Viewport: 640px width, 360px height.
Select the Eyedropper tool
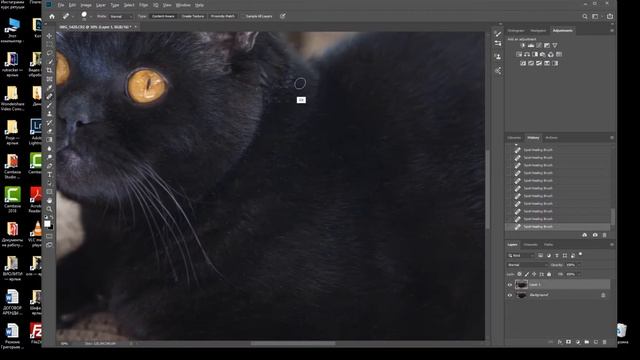tap(49, 88)
